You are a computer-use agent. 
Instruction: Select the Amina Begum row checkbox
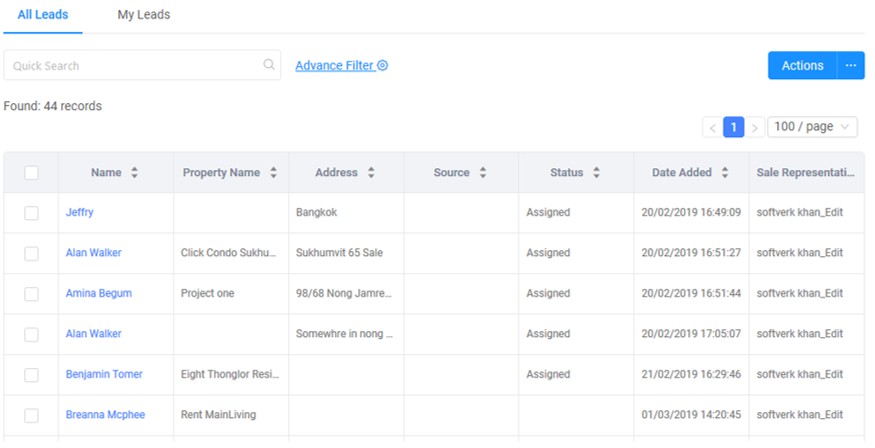point(31,294)
